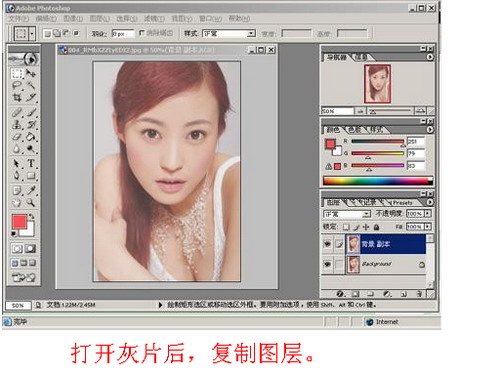
Task: Open the opacity 100% slider arrow
Action: click(x=428, y=213)
